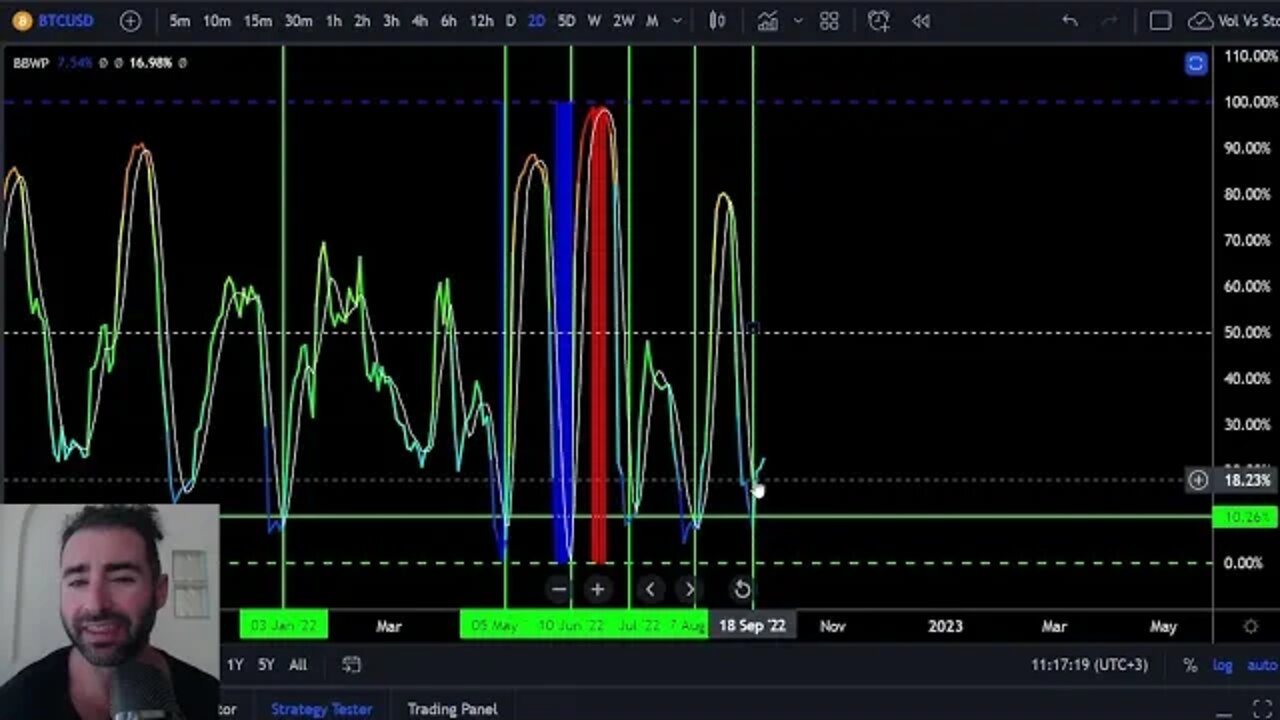Select the 5m timeframe
The width and height of the screenshot is (1280, 720).
pos(180,20)
